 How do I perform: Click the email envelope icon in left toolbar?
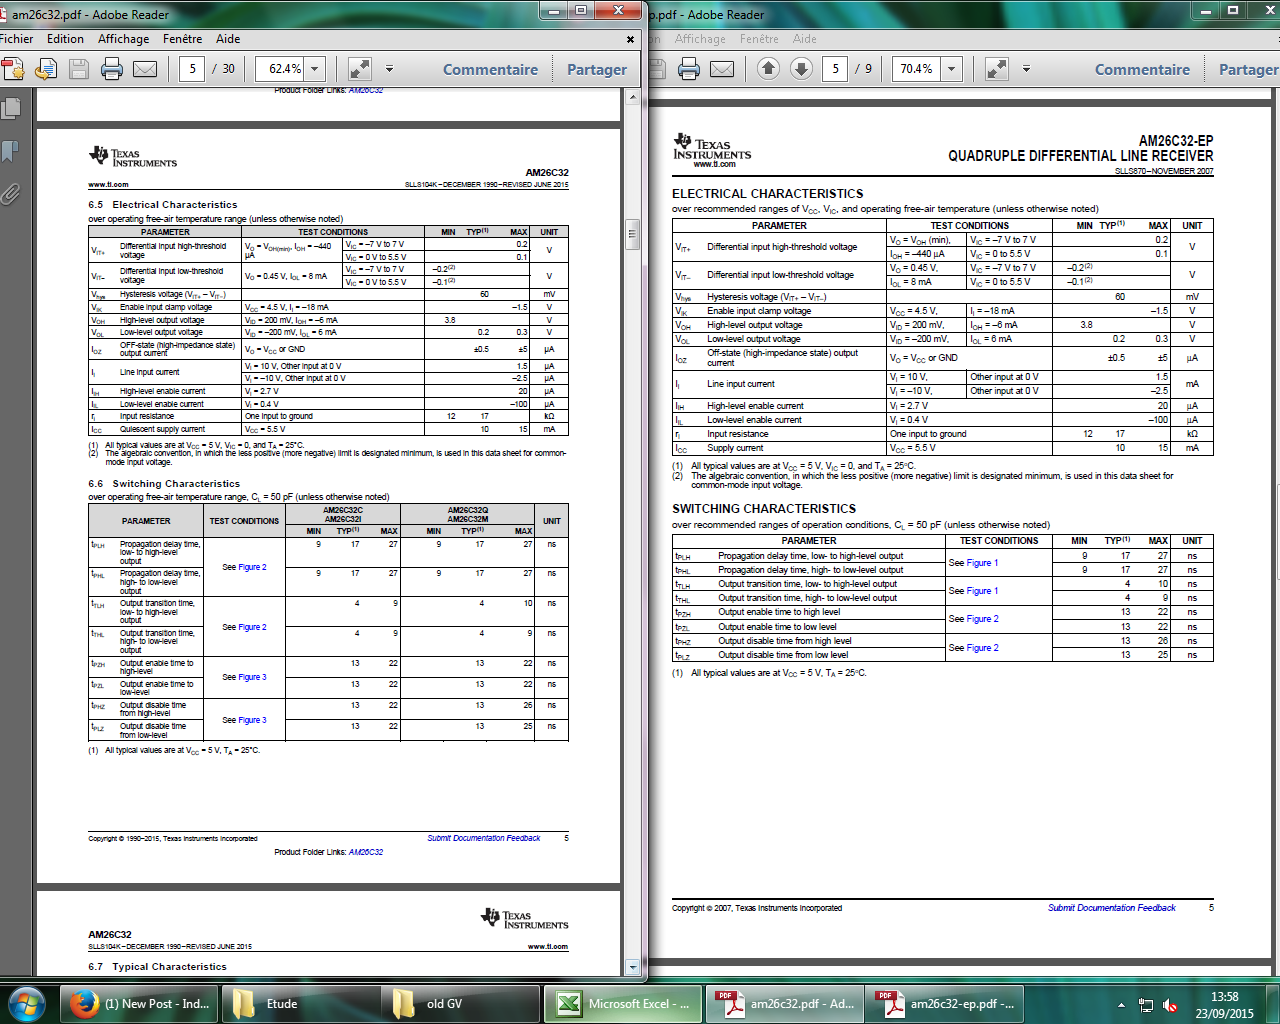tap(145, 69)
